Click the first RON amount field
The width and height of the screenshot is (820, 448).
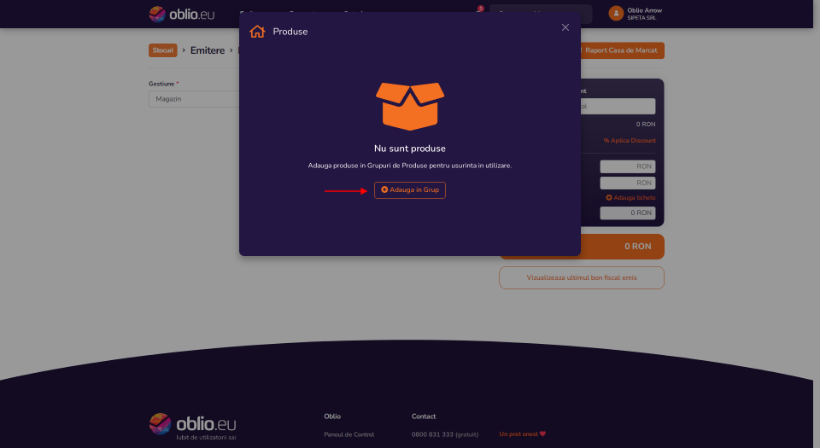coord(628,166)
